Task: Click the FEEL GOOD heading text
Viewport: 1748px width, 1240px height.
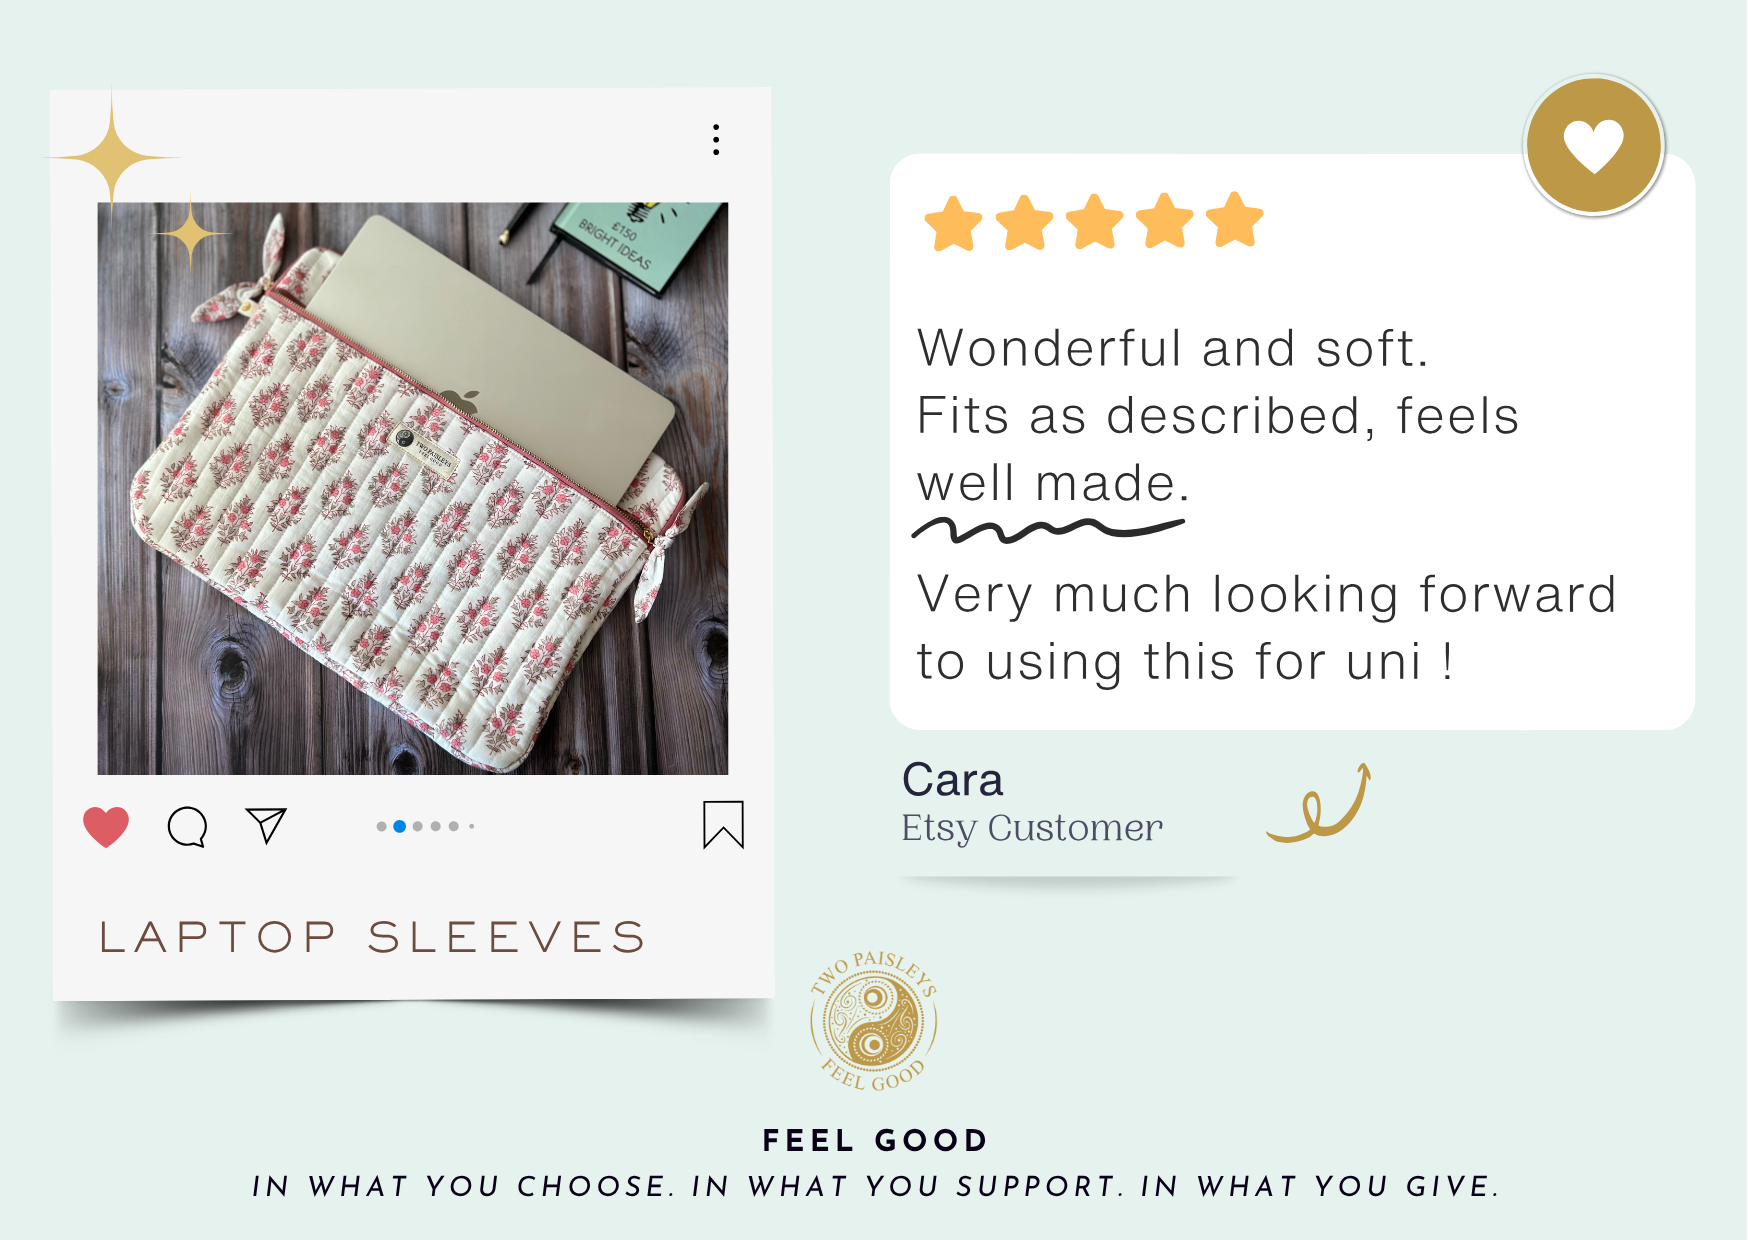Action: 875,1140
